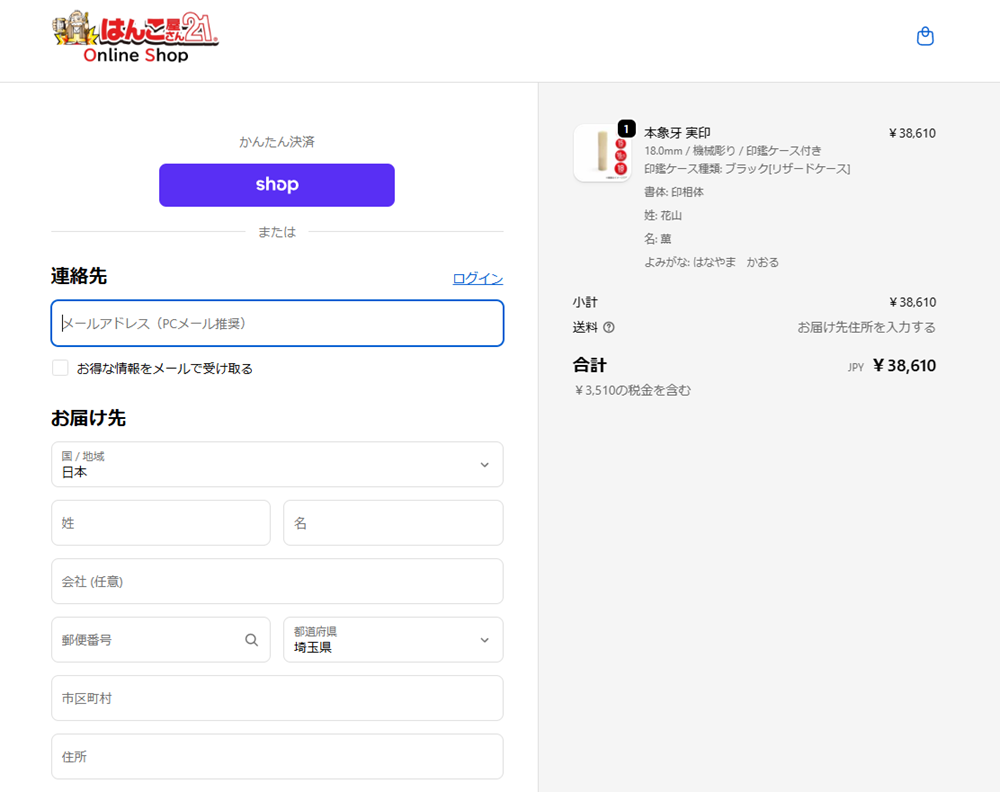Viewport: 1000px width, 792px height.
Task: Click the 姓 last name field
Action: tap(160, 523)
